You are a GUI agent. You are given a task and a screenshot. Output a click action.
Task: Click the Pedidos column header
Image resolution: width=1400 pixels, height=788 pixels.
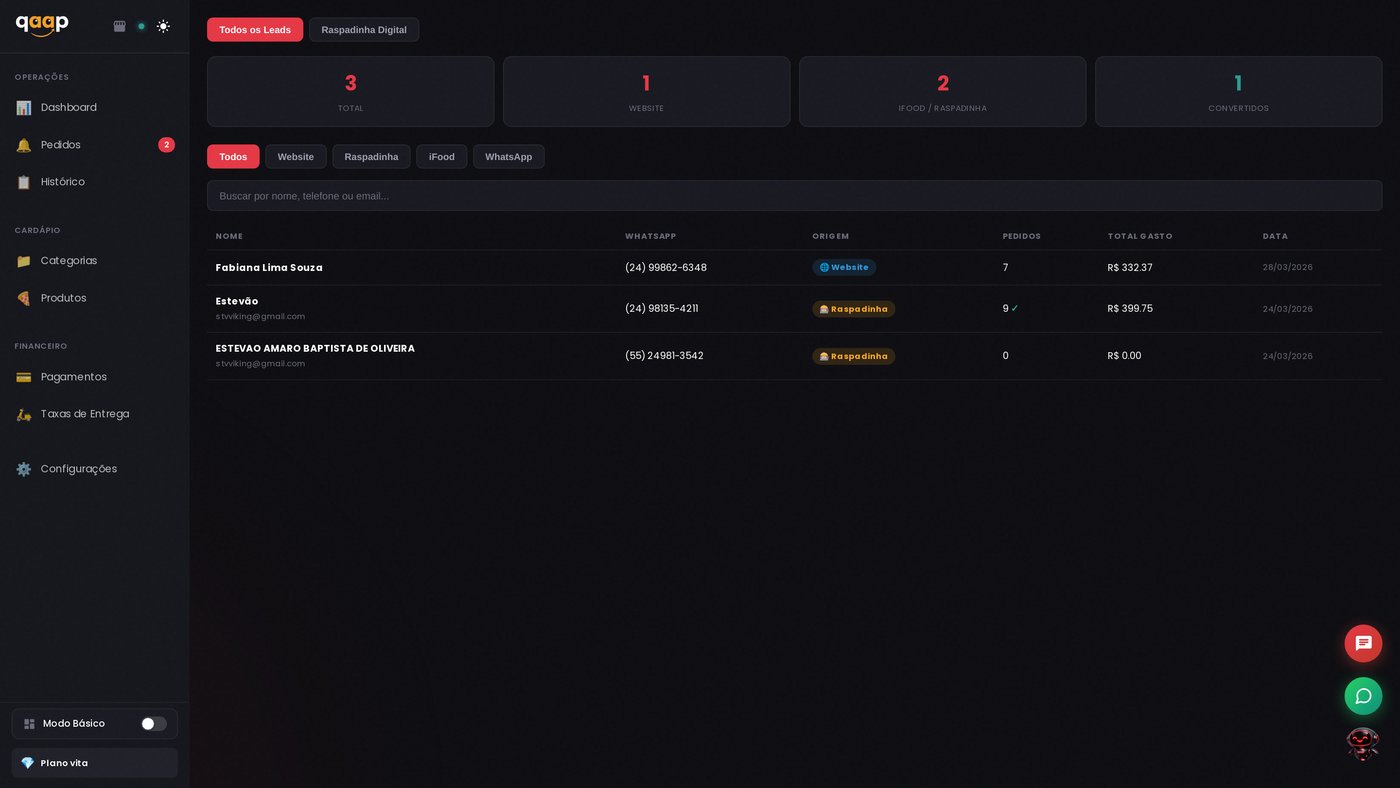[x=1022, y=236]
